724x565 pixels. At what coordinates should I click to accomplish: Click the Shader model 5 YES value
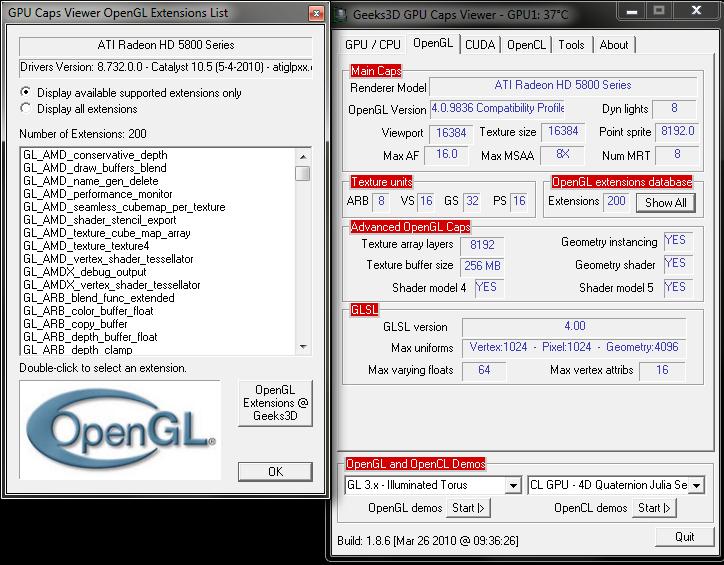(677, 287)
